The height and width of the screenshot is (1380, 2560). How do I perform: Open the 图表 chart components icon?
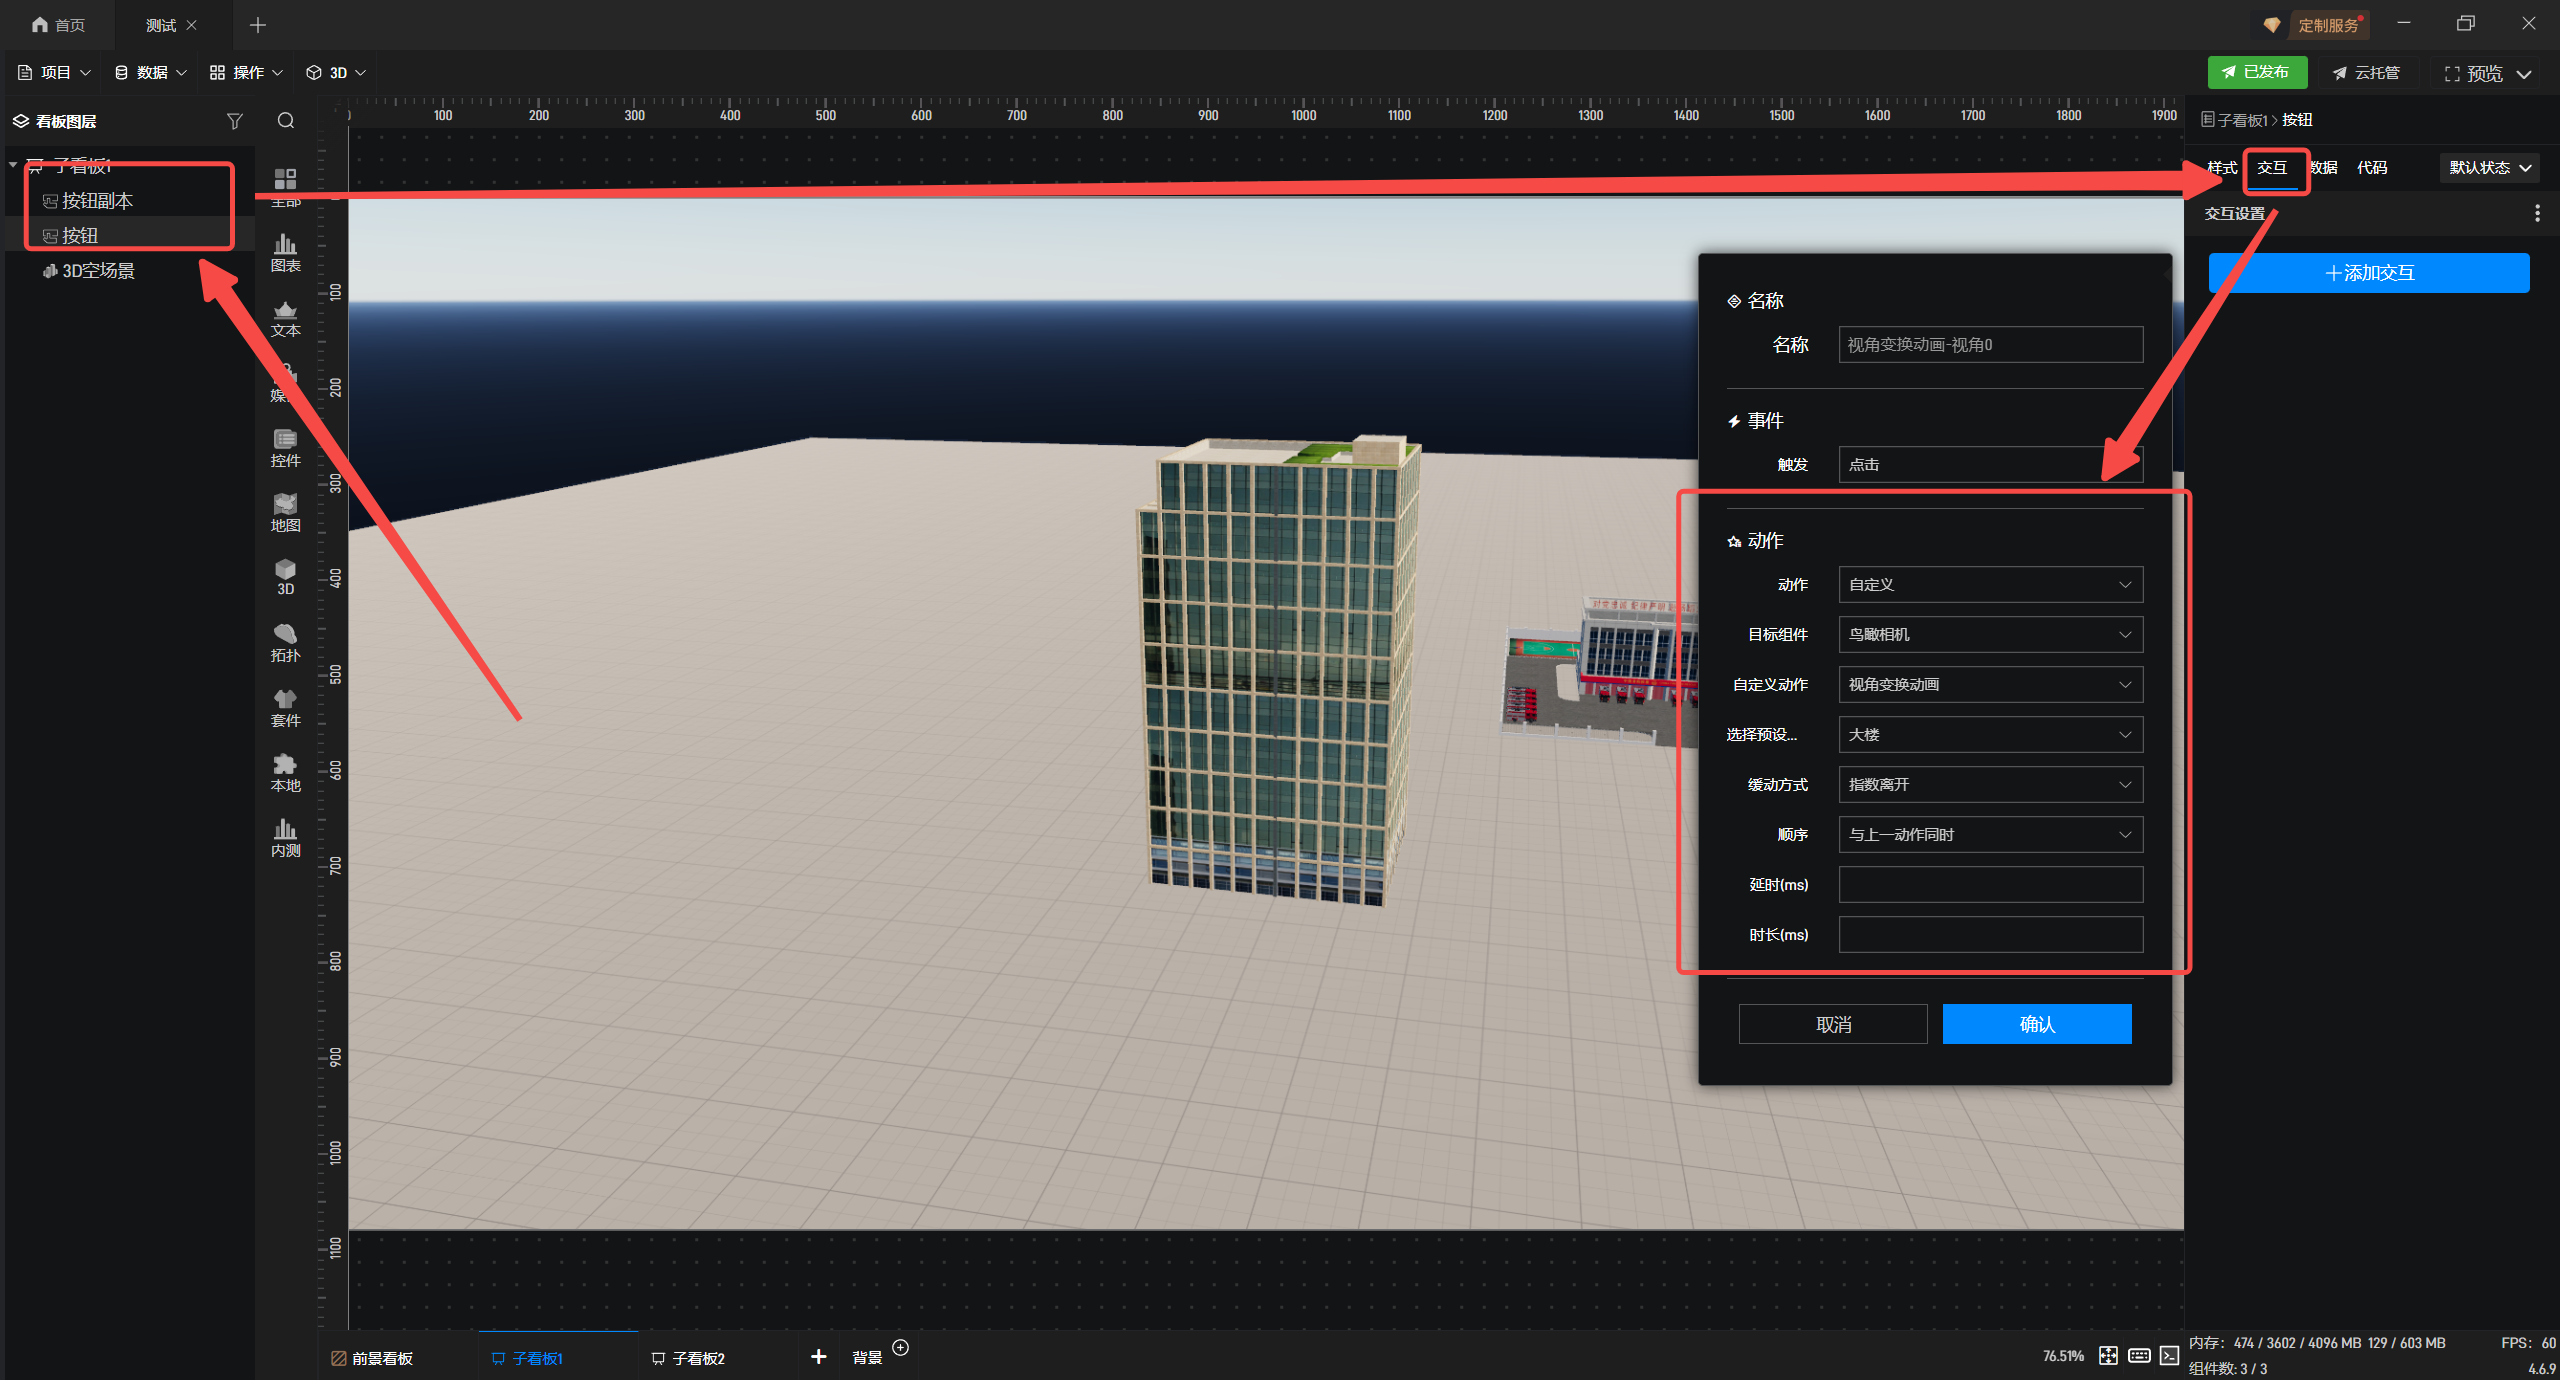tap(285, 252)
